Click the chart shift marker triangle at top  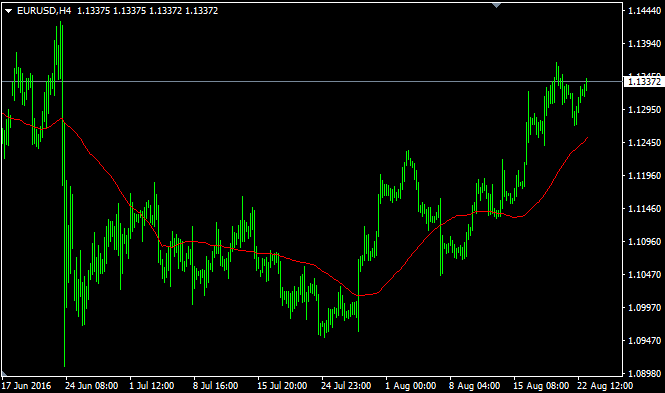pyautogui.click(x=496, y=5)
